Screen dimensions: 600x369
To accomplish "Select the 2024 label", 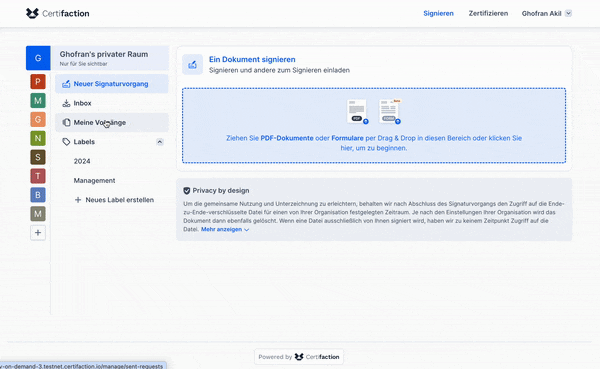I will pyautogui.click(x=82, y=161).
